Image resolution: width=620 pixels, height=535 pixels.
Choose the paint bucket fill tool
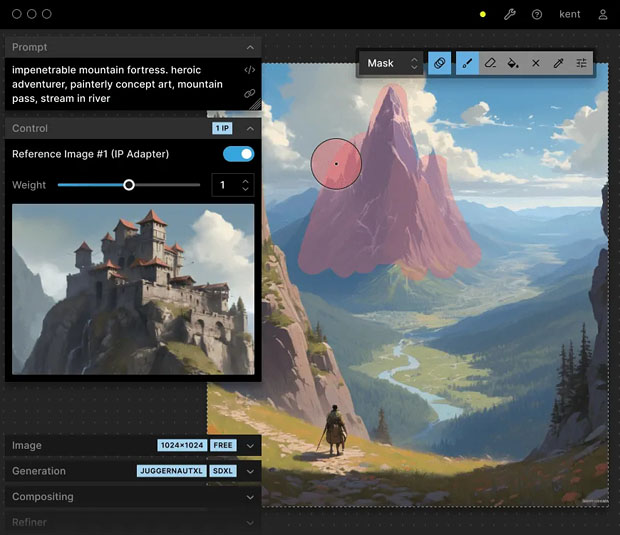[x=513, y=63]
